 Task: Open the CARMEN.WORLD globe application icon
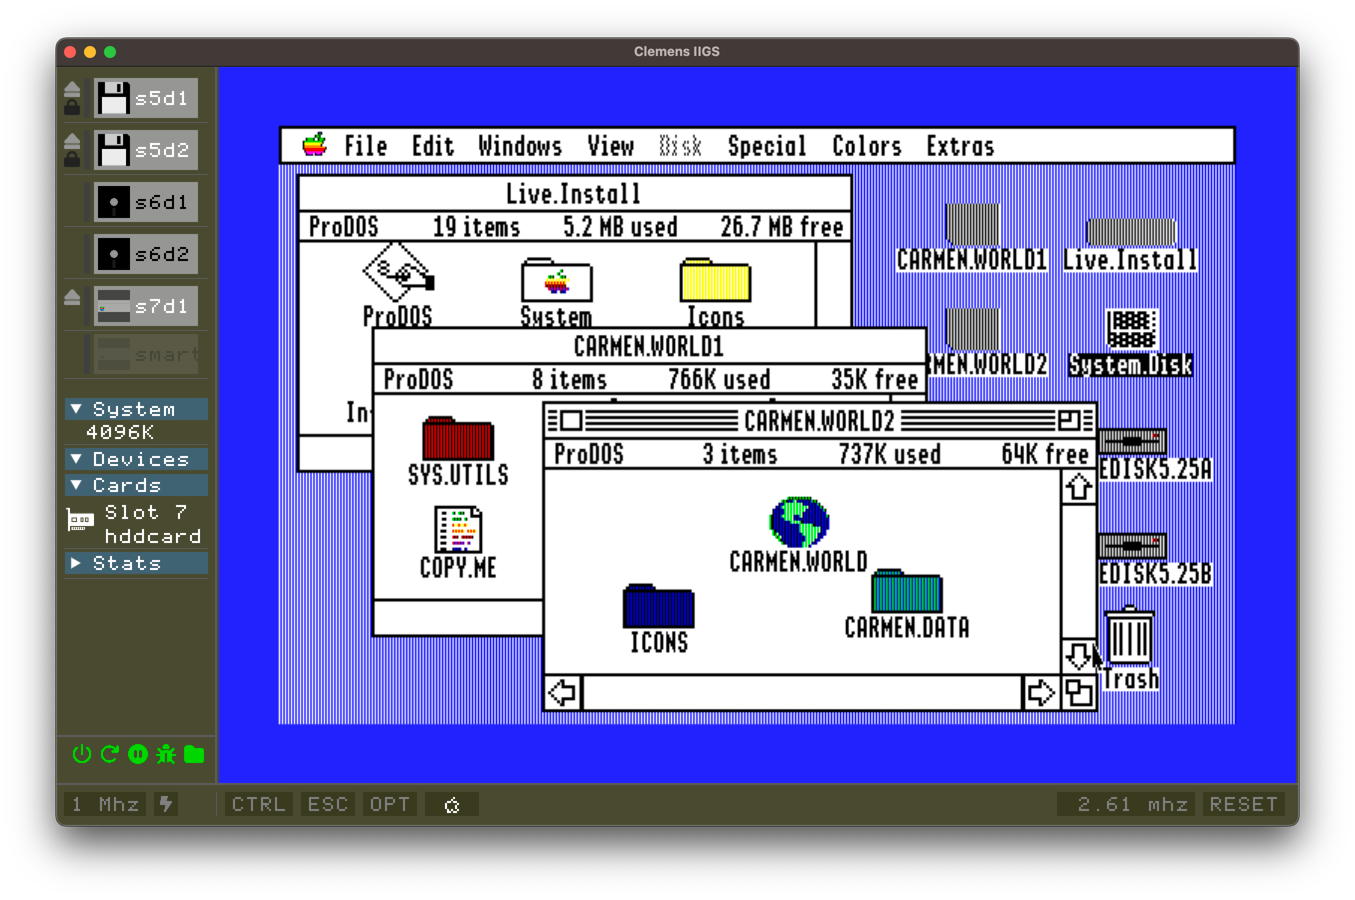[x=798, y=522]
